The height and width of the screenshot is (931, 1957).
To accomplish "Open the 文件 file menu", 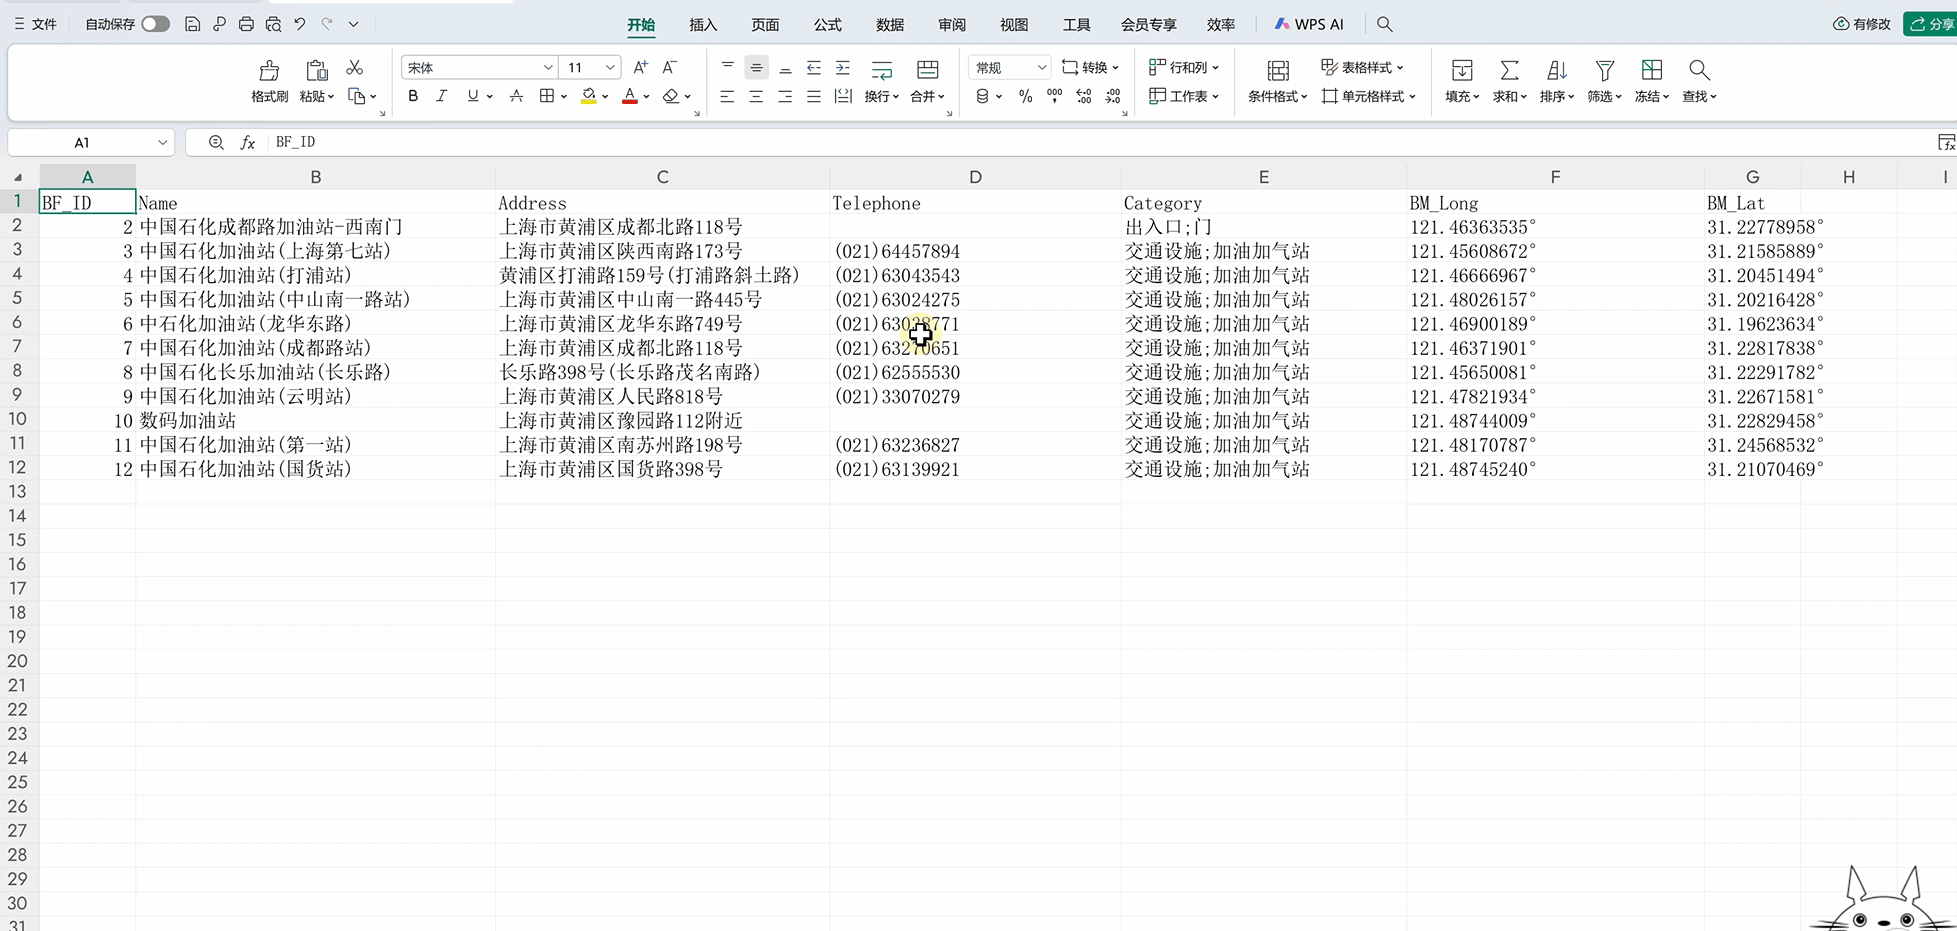I will (x=36, y=24).
